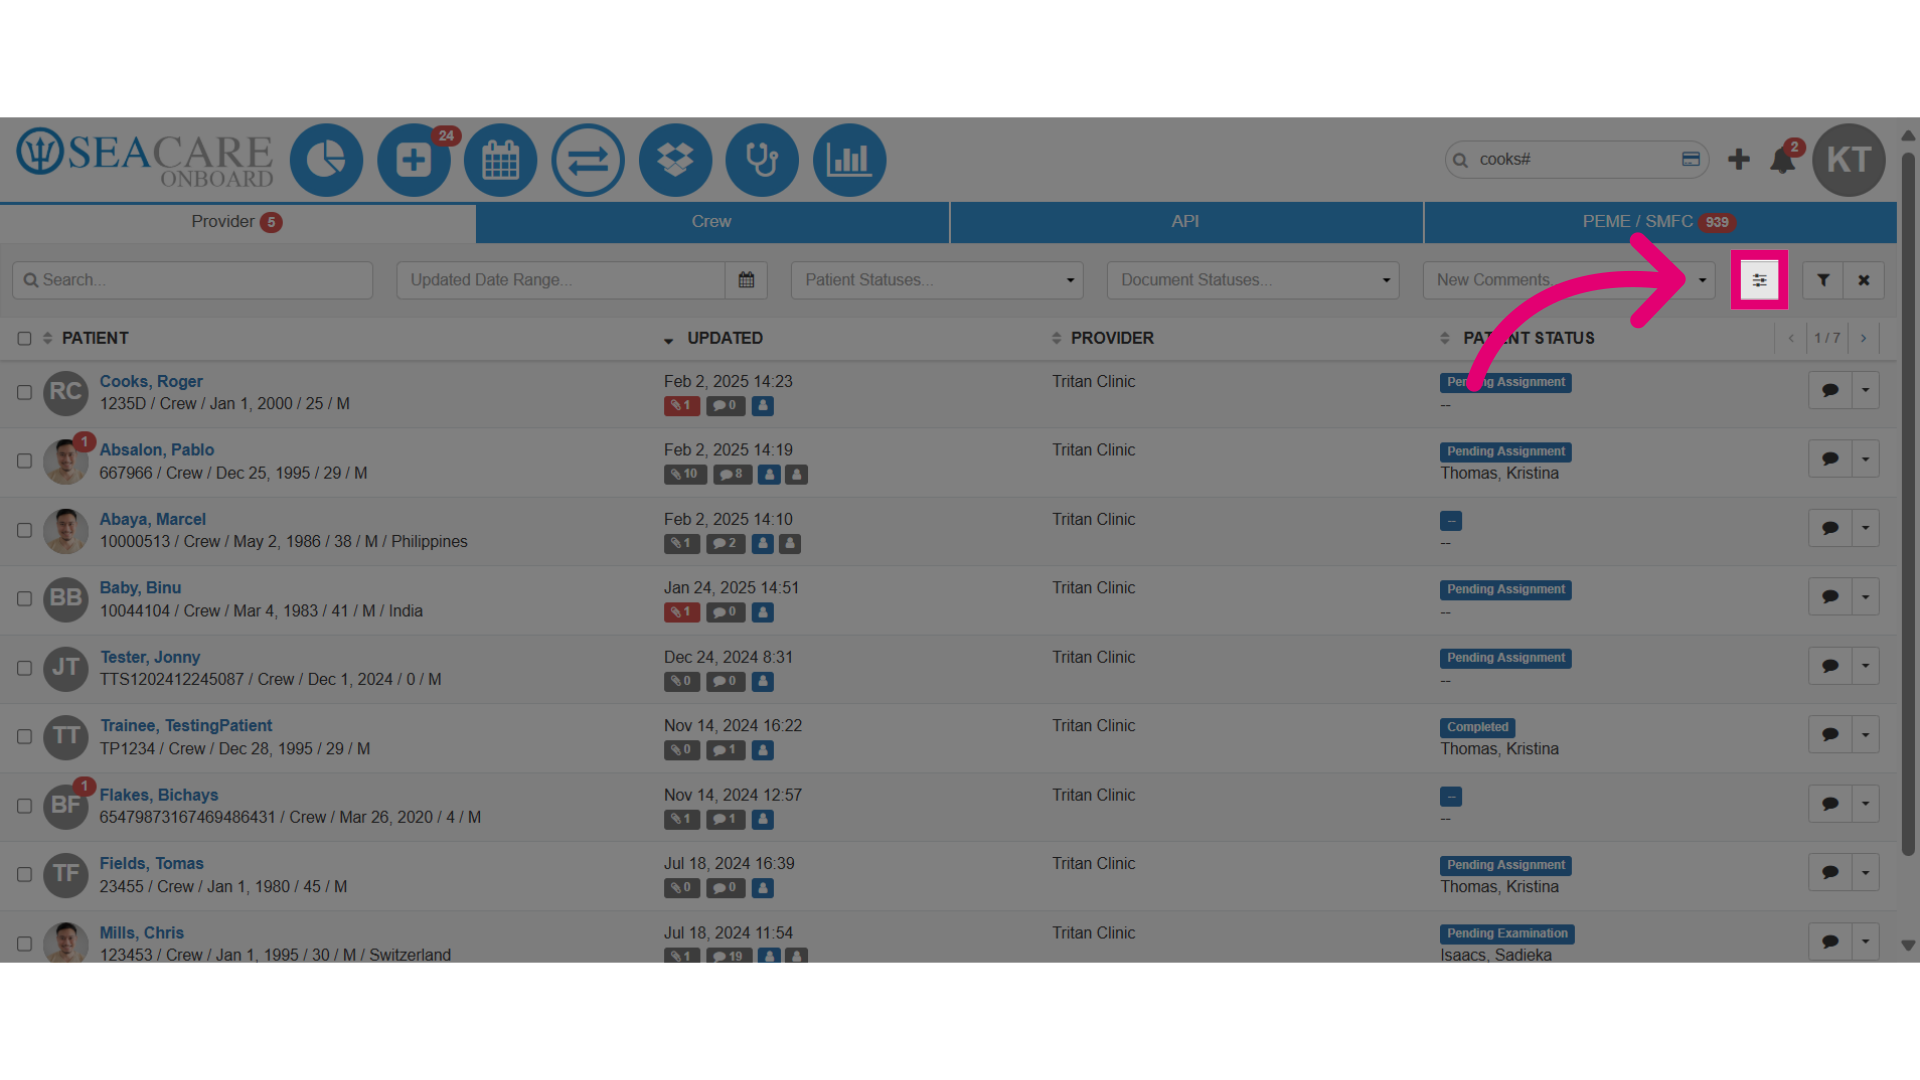Expand the Document Statuses dropdown
This screenshot has width=1920, height=1080.
1252,280
